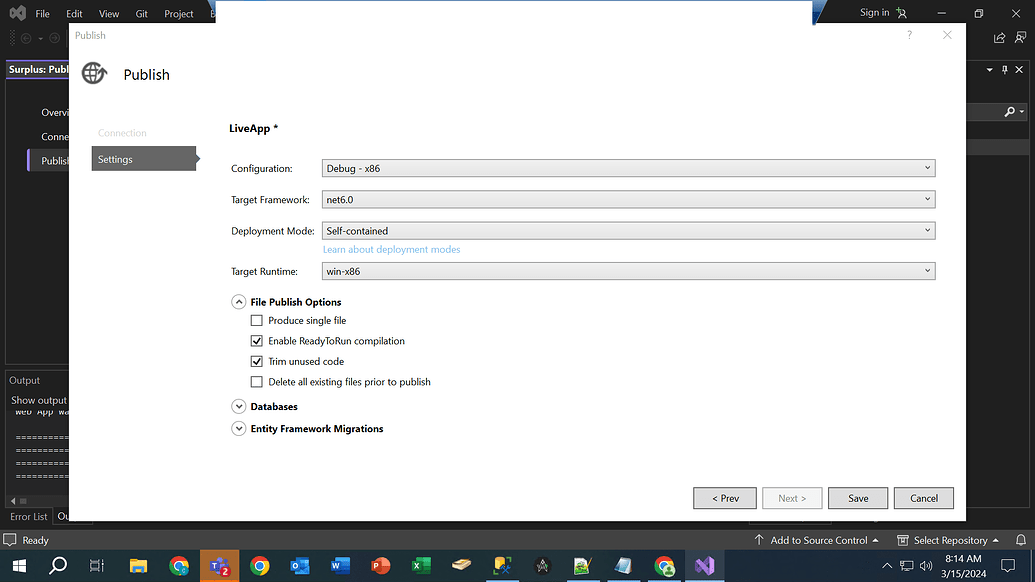Expand the Databases section
The width and height of the screenshot is (1035, 582).
tap(238, 406)
